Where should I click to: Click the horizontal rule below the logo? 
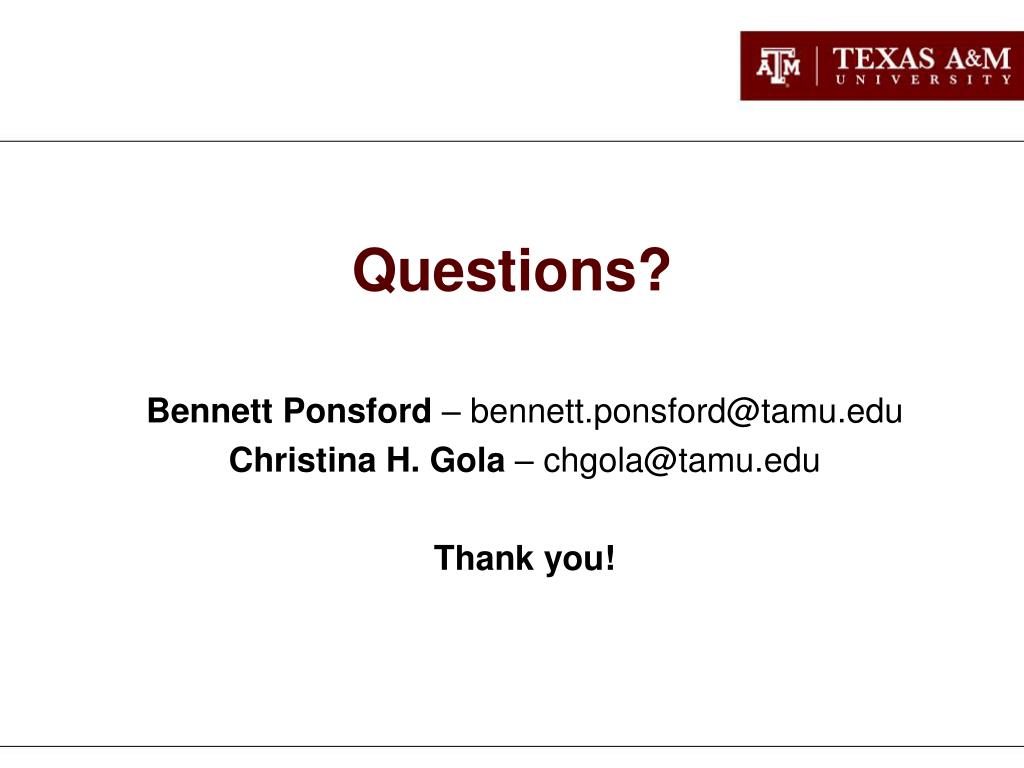[512, 141]
